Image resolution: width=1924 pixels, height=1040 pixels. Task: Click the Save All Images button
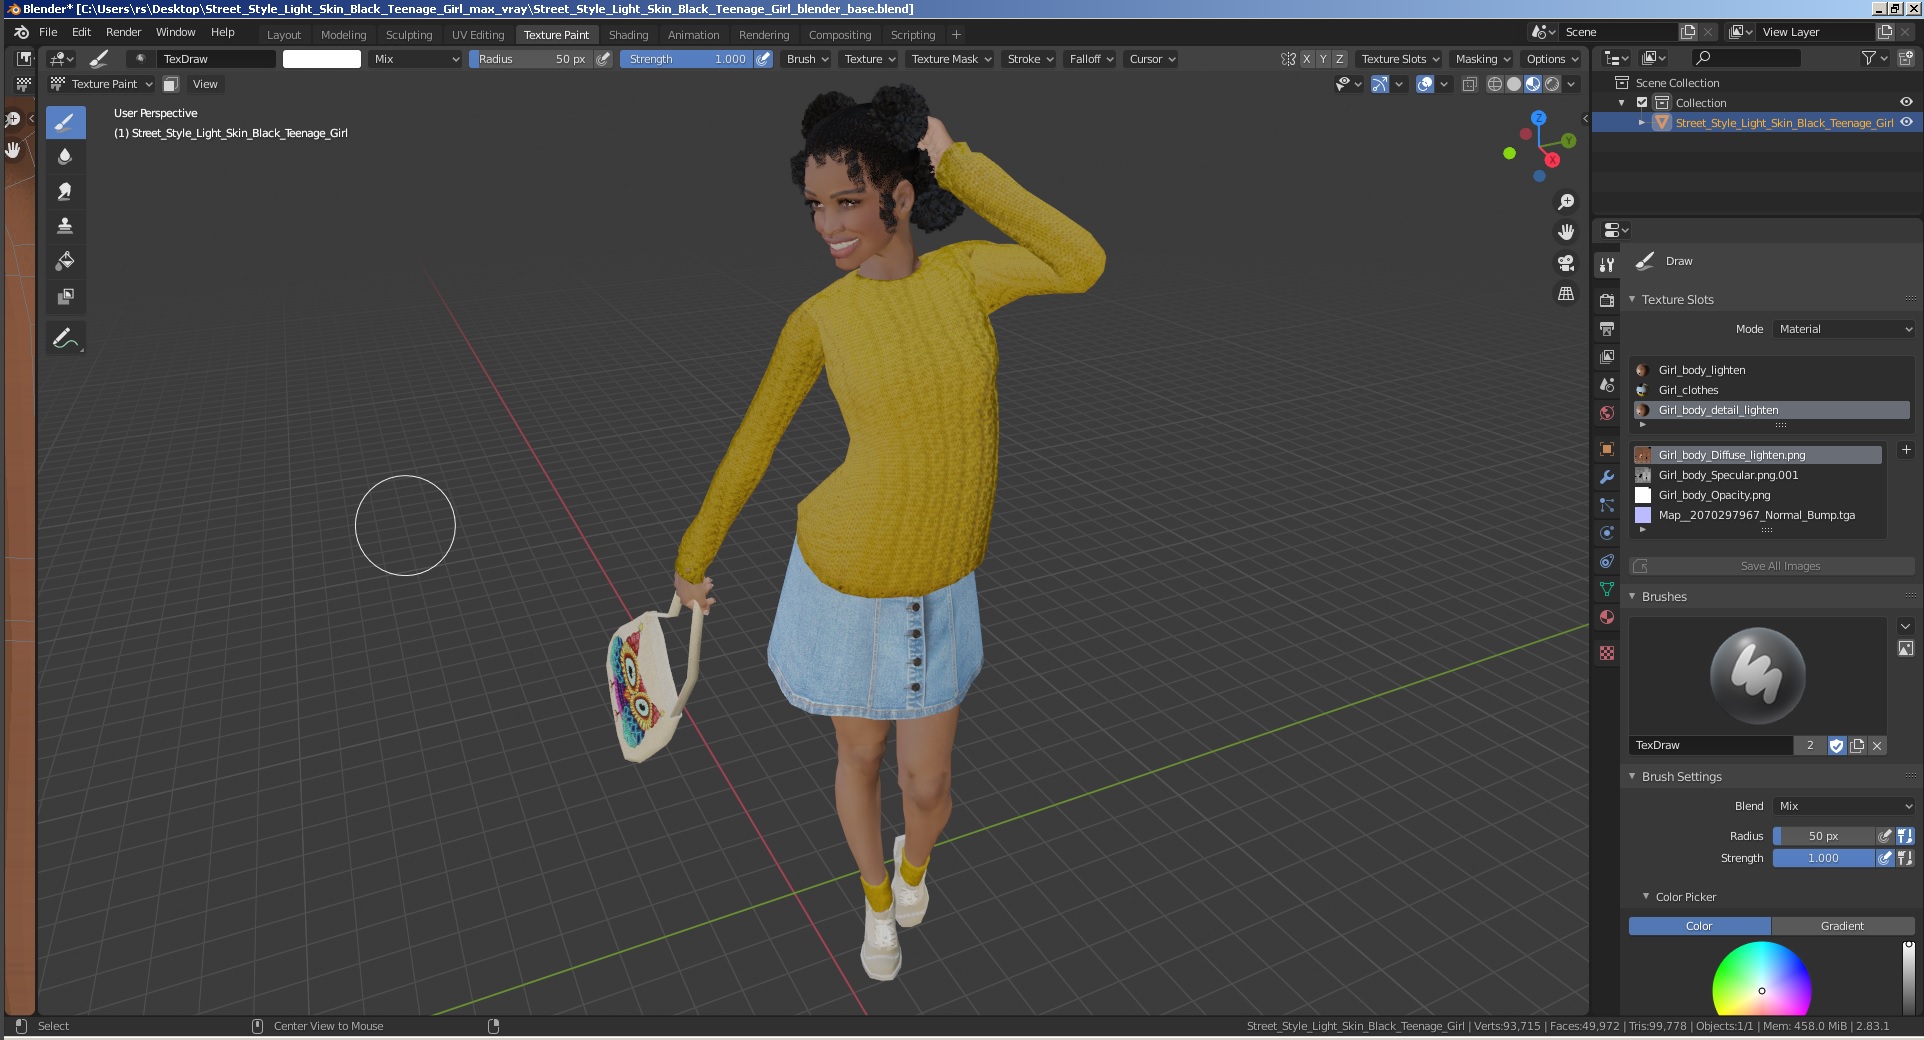tap(1772, 566)
